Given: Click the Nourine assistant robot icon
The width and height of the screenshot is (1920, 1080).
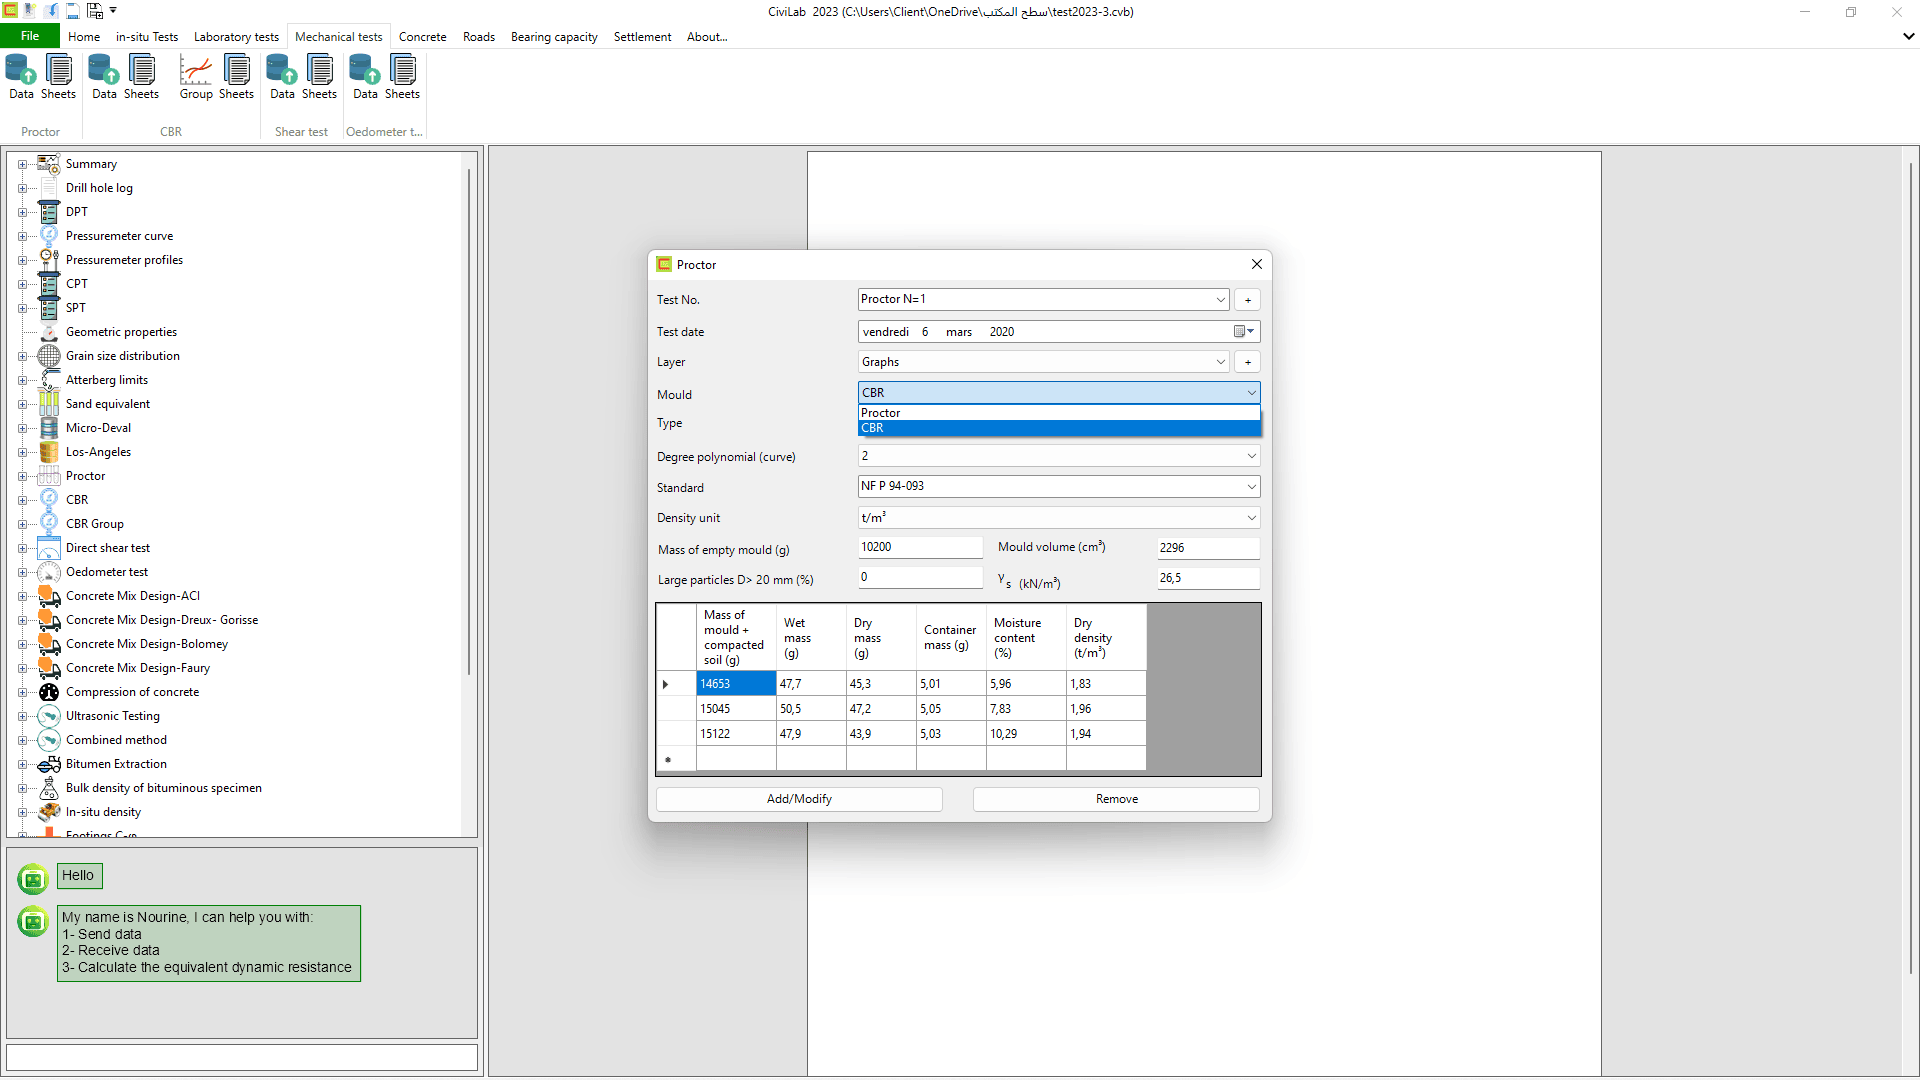Looking at the screenshot, I should (x=33, y=878).
